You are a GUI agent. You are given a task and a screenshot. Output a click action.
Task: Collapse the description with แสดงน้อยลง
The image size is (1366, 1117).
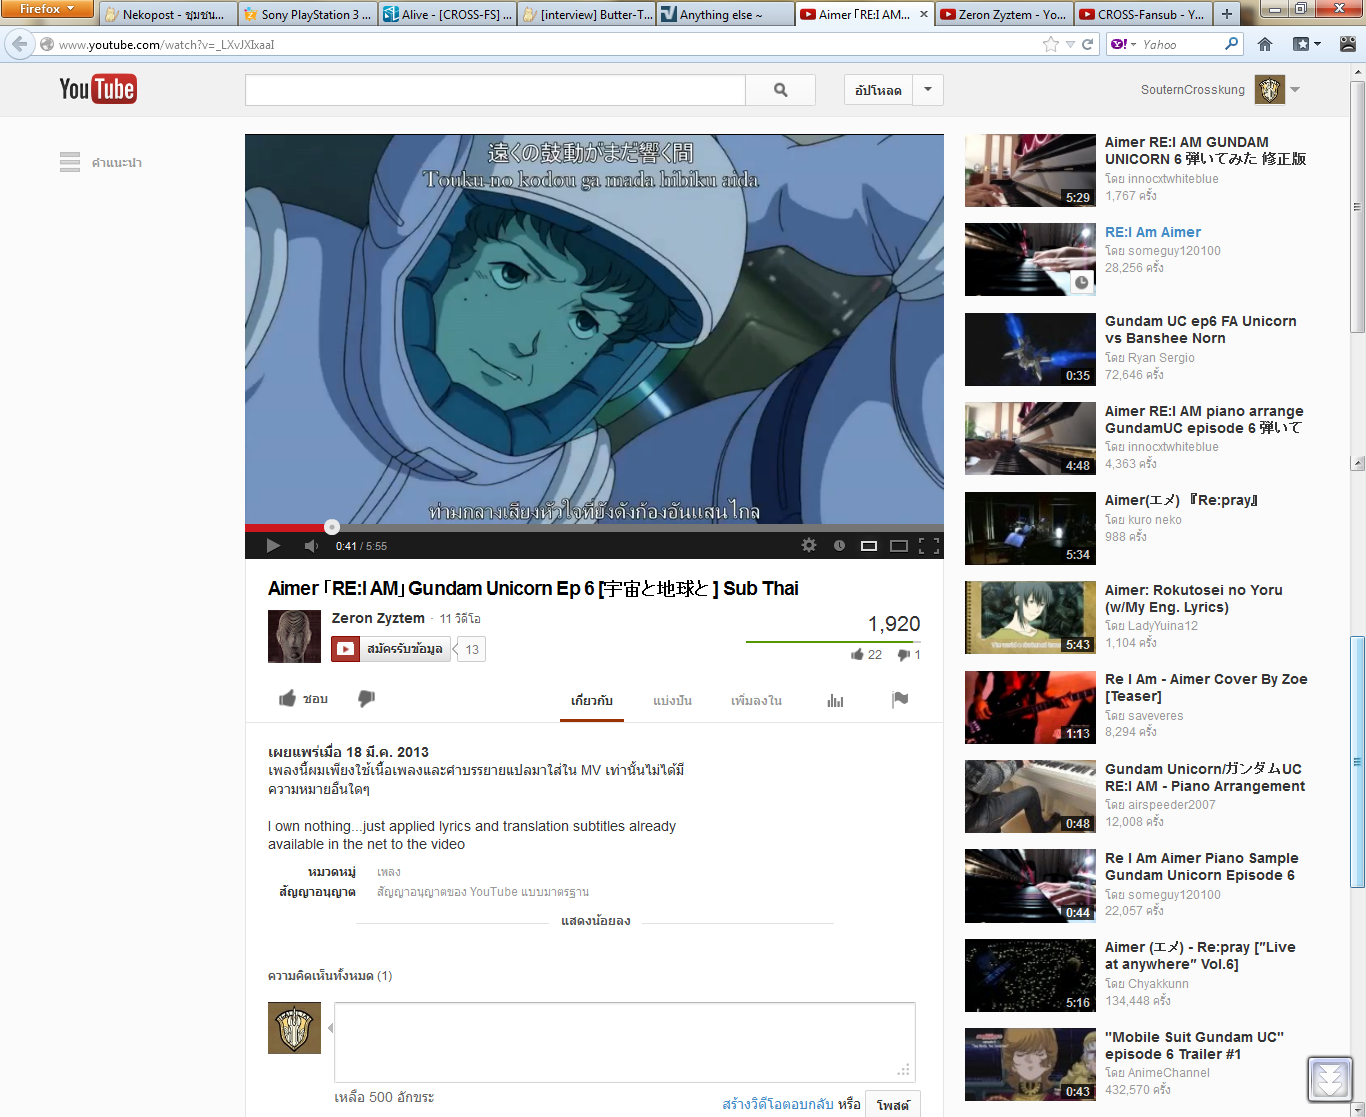[595, 921]
